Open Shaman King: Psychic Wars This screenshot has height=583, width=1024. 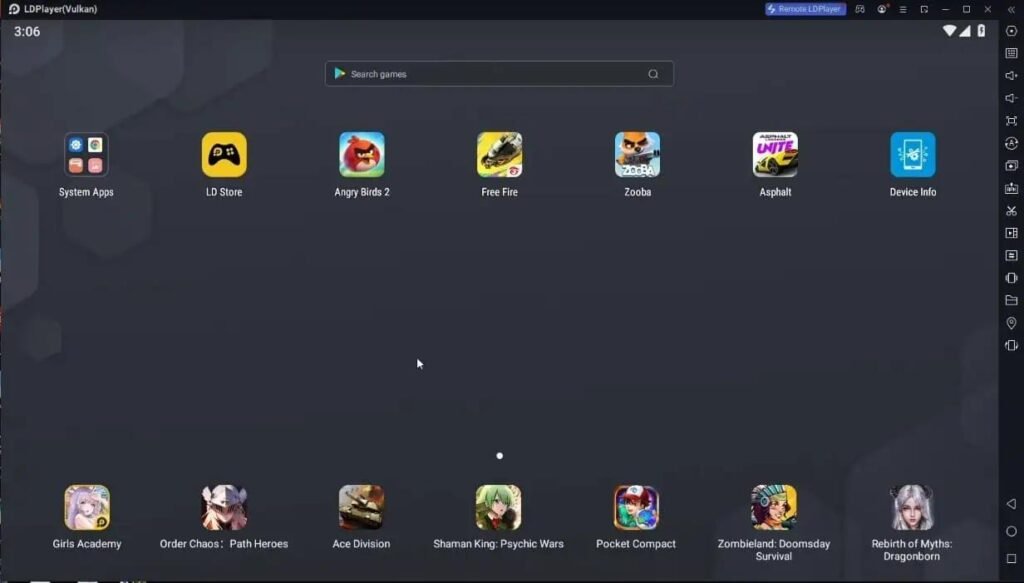point(498,507)
